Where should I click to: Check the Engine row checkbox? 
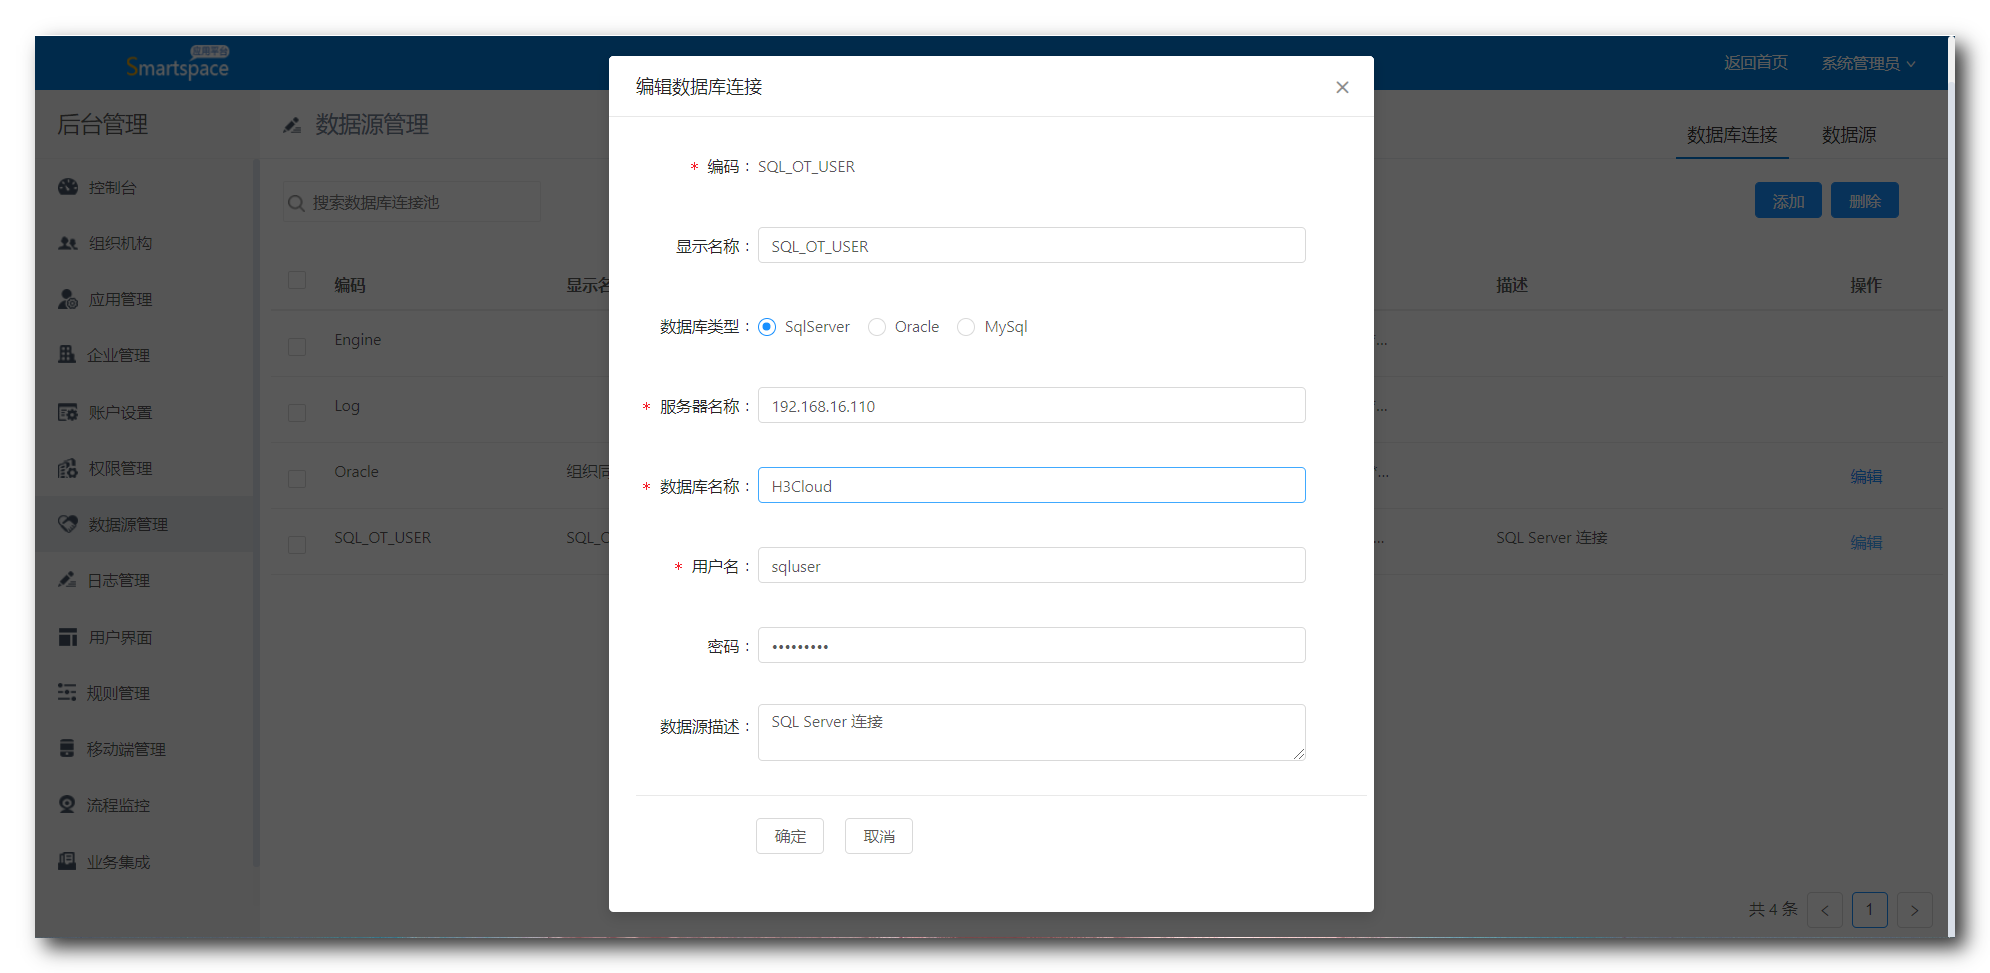point(297,346)
